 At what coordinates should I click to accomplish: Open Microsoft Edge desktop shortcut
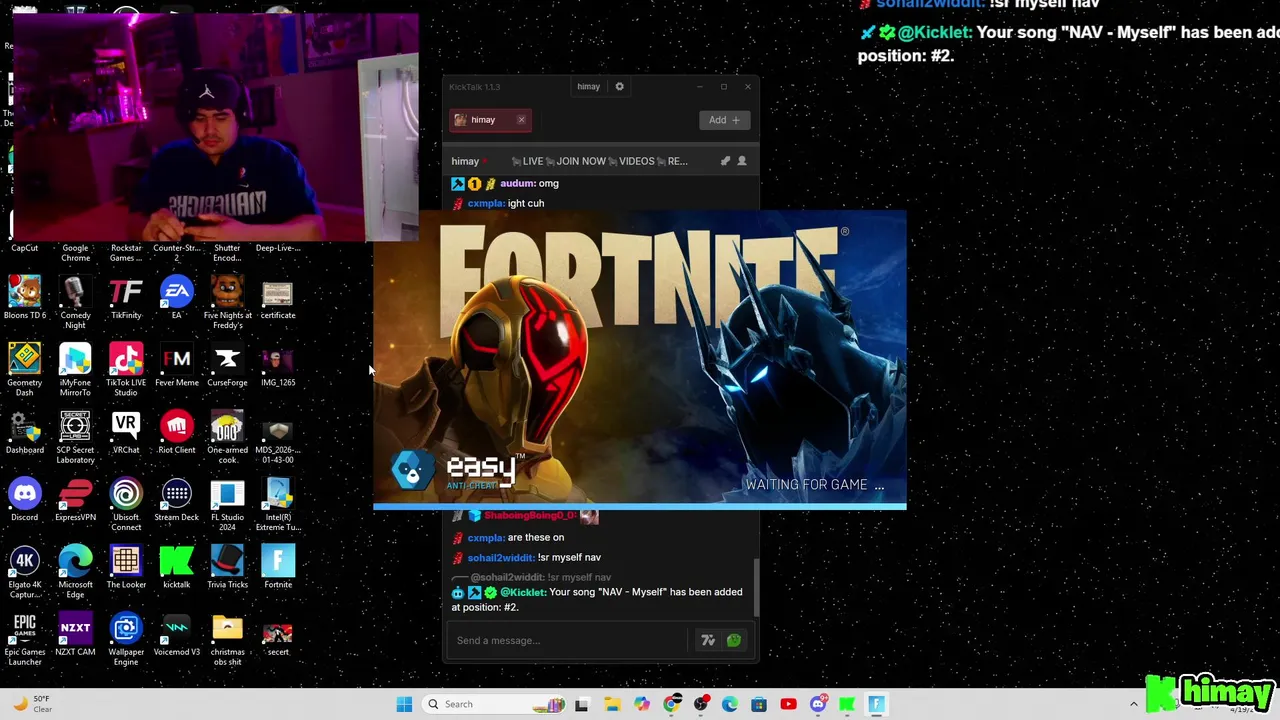[x=75, y=572]
